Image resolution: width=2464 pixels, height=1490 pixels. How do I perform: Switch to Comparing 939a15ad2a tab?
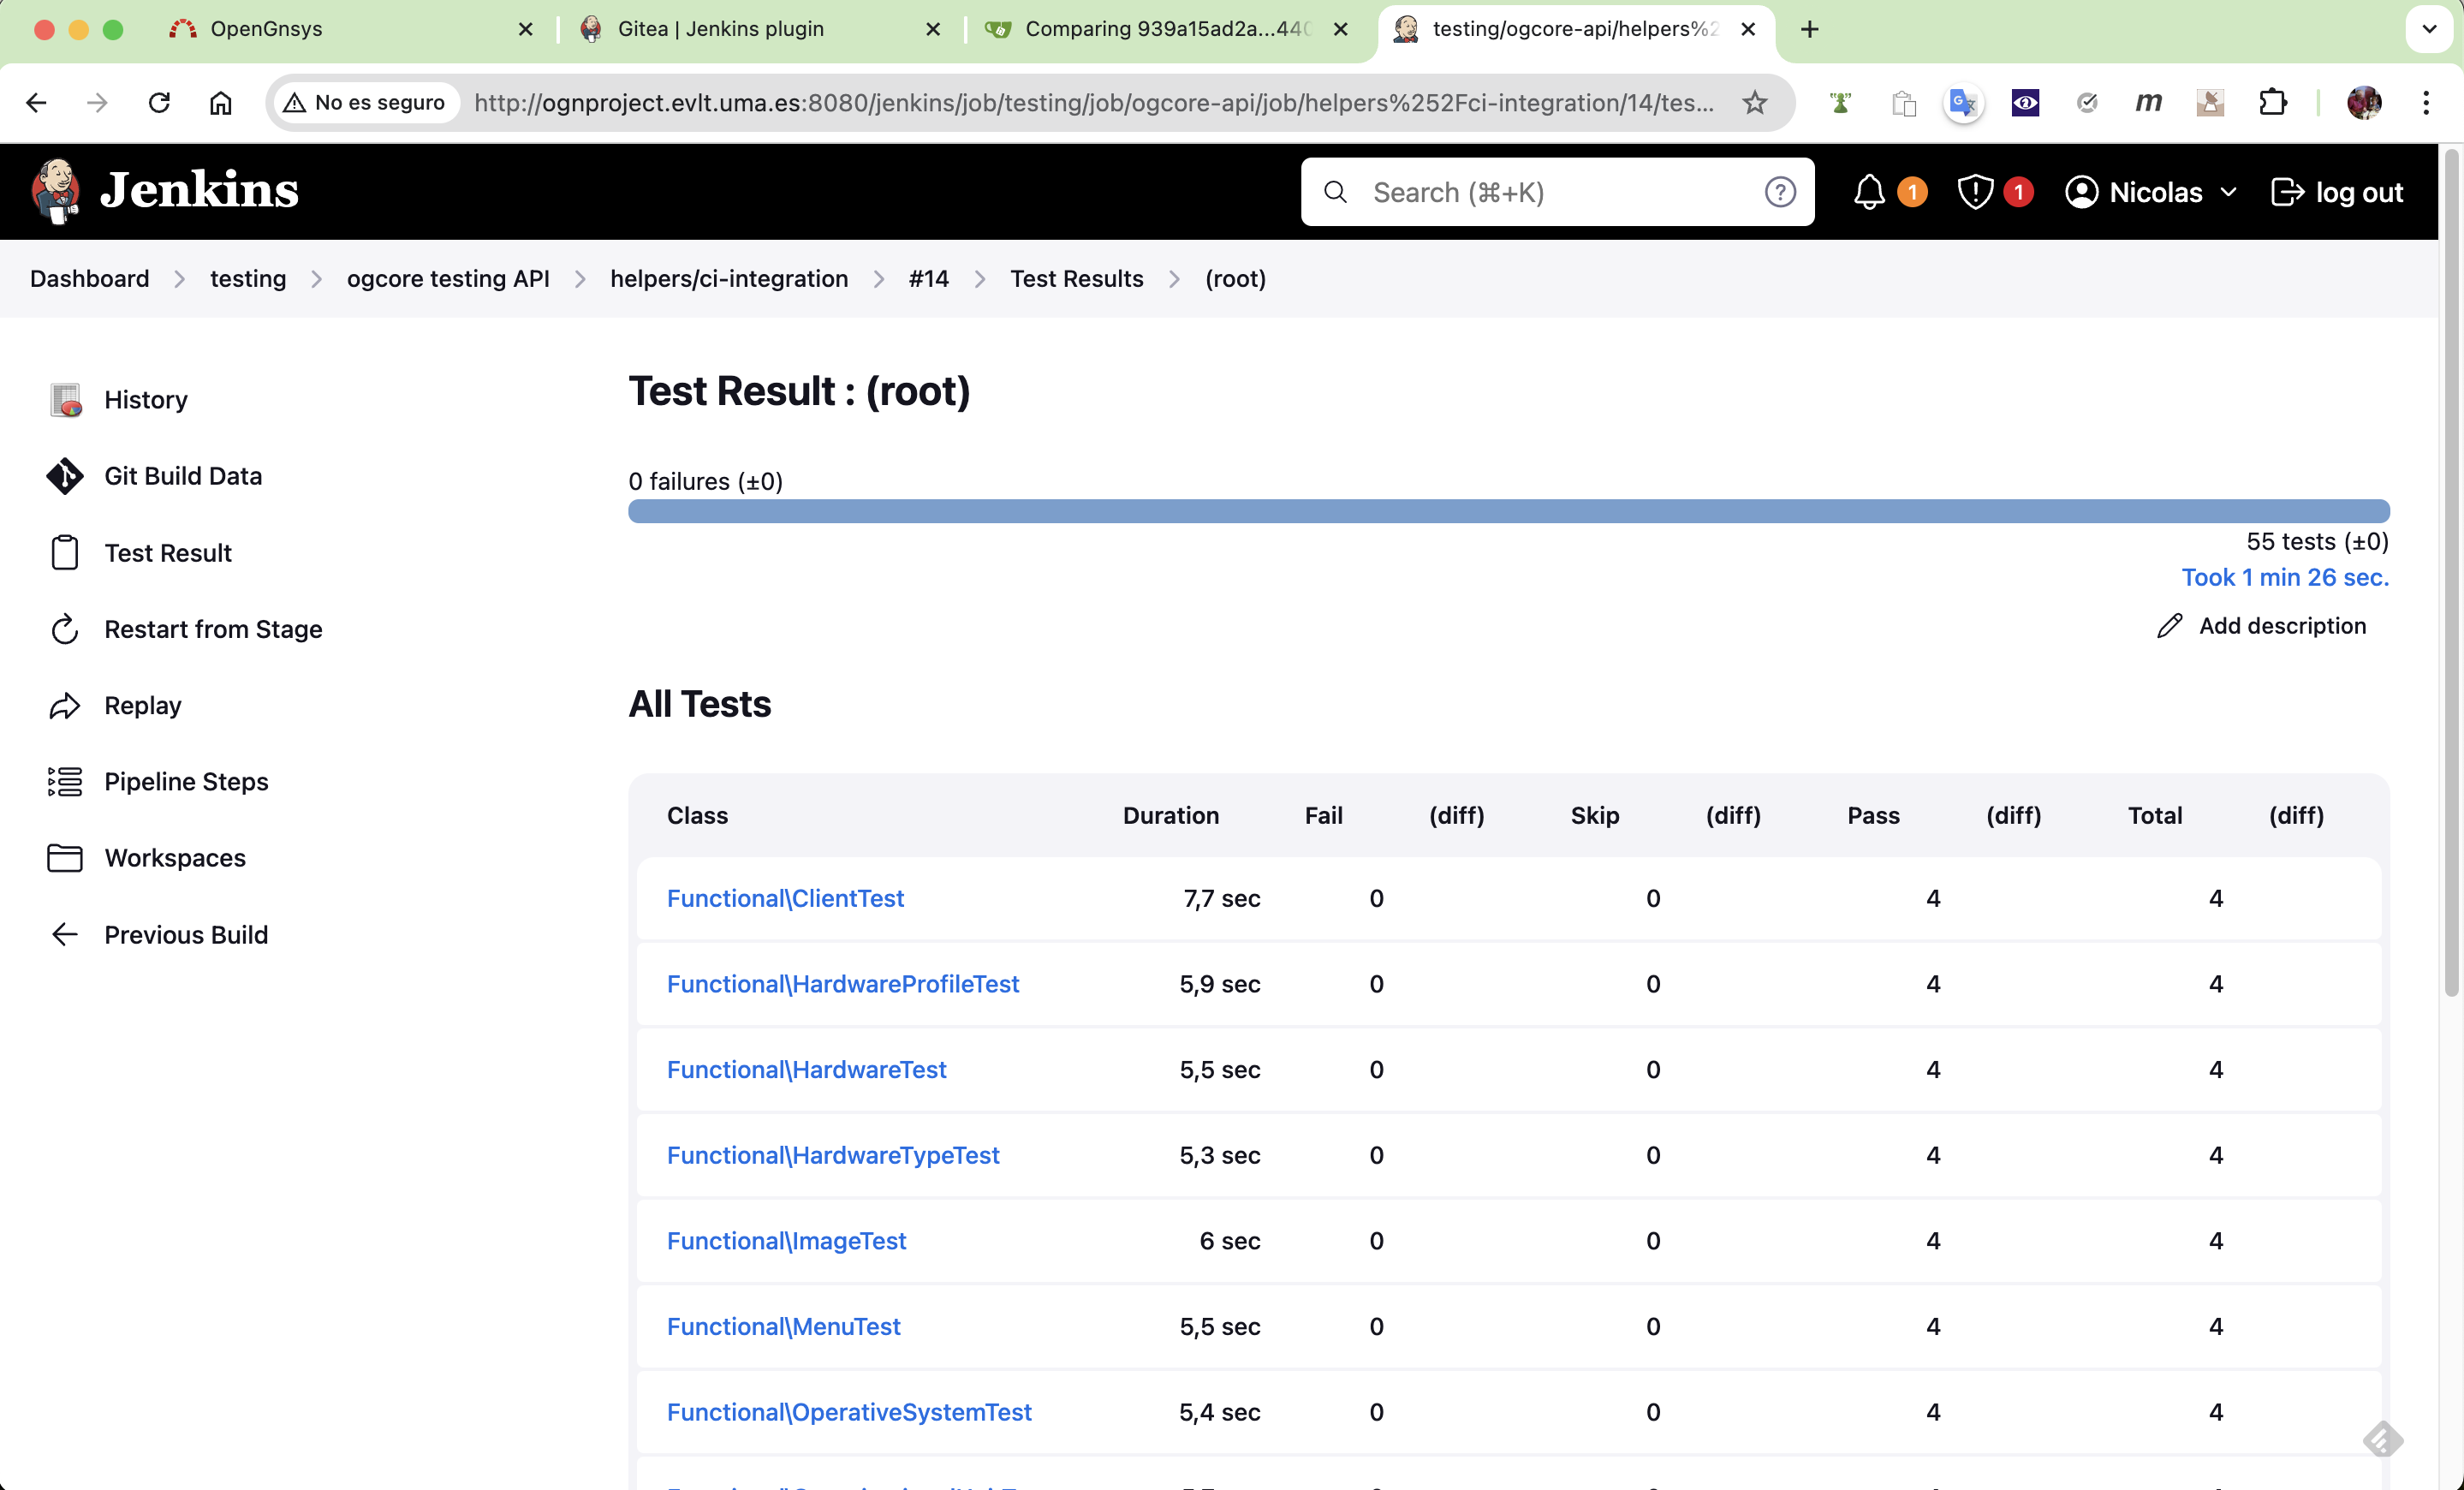1166,29
